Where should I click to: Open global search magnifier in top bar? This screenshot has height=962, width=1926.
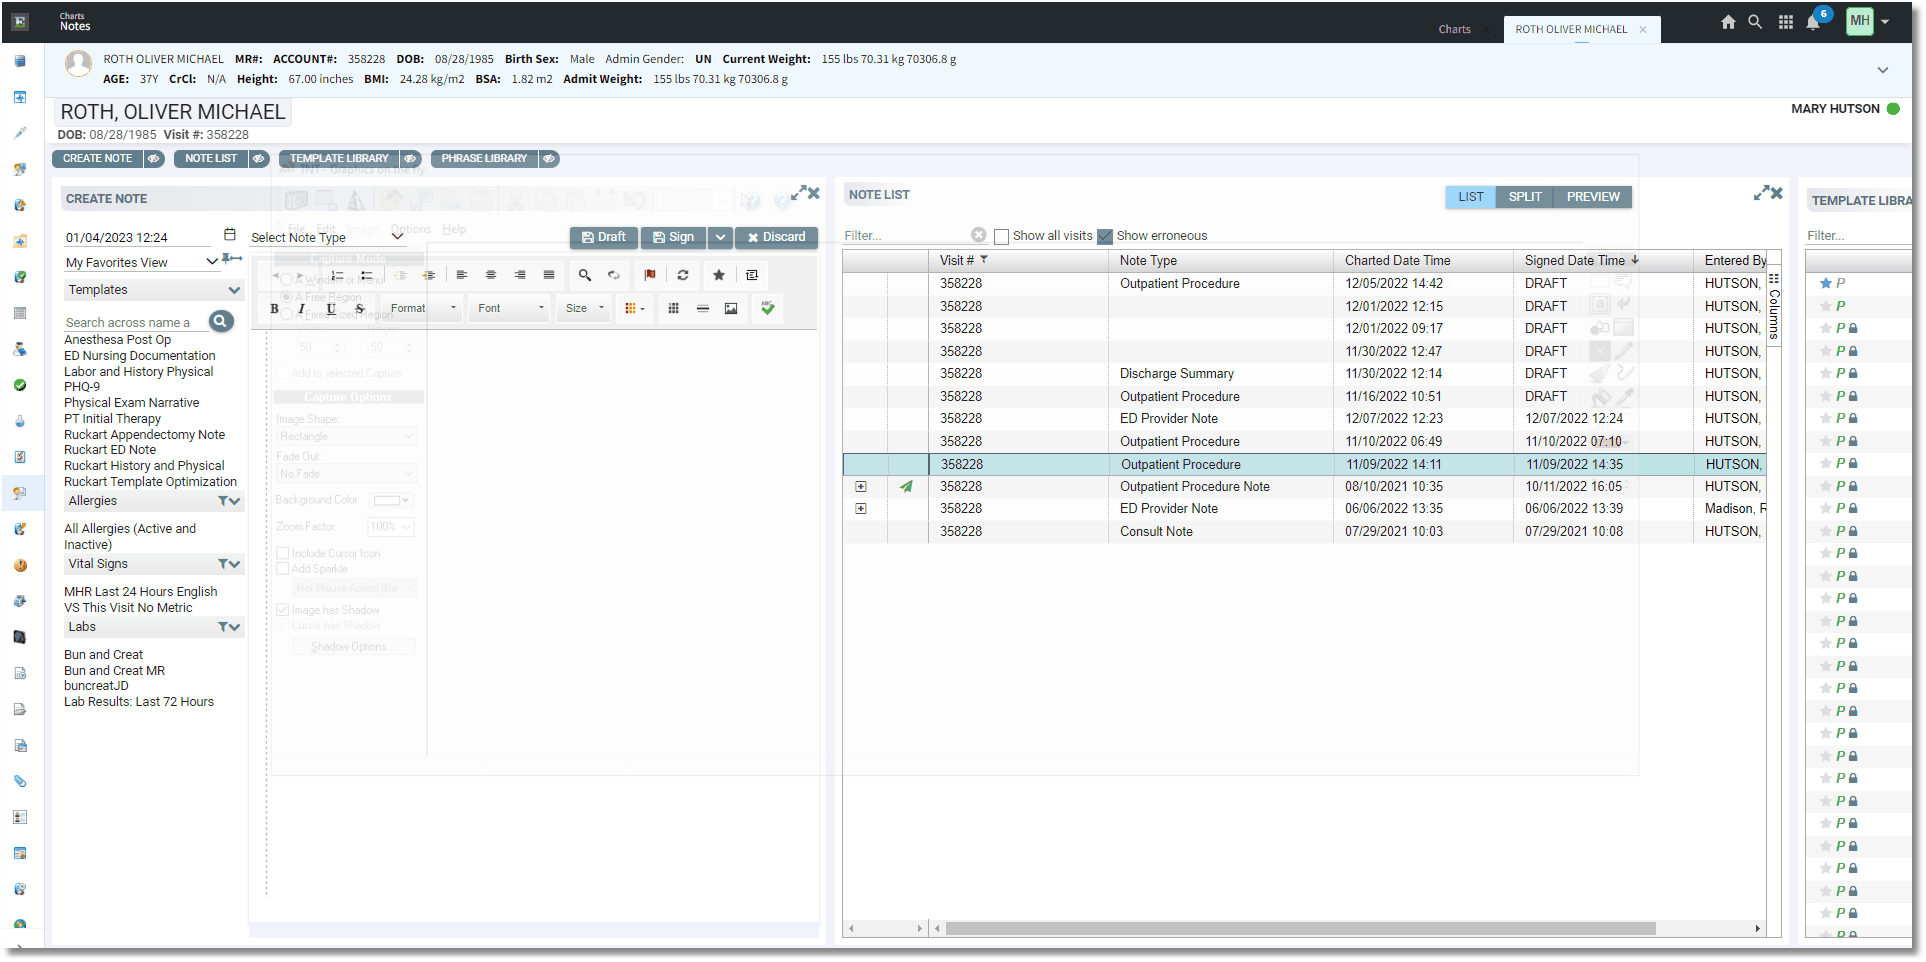click(1755, 22)
